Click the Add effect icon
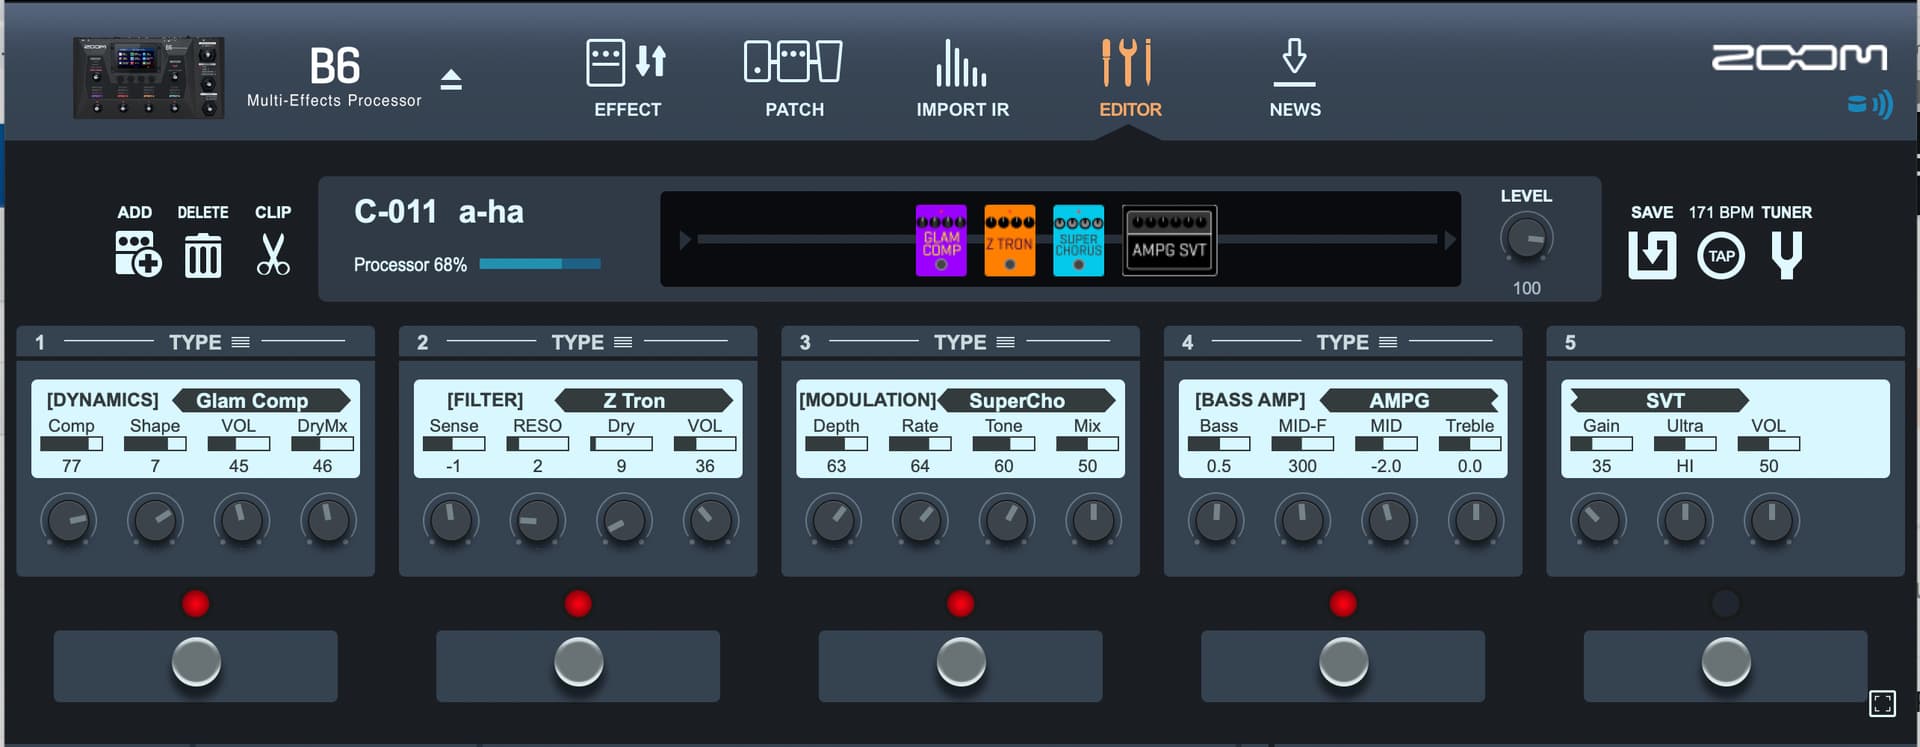The image size is (1920, 747). pos(138,254)
